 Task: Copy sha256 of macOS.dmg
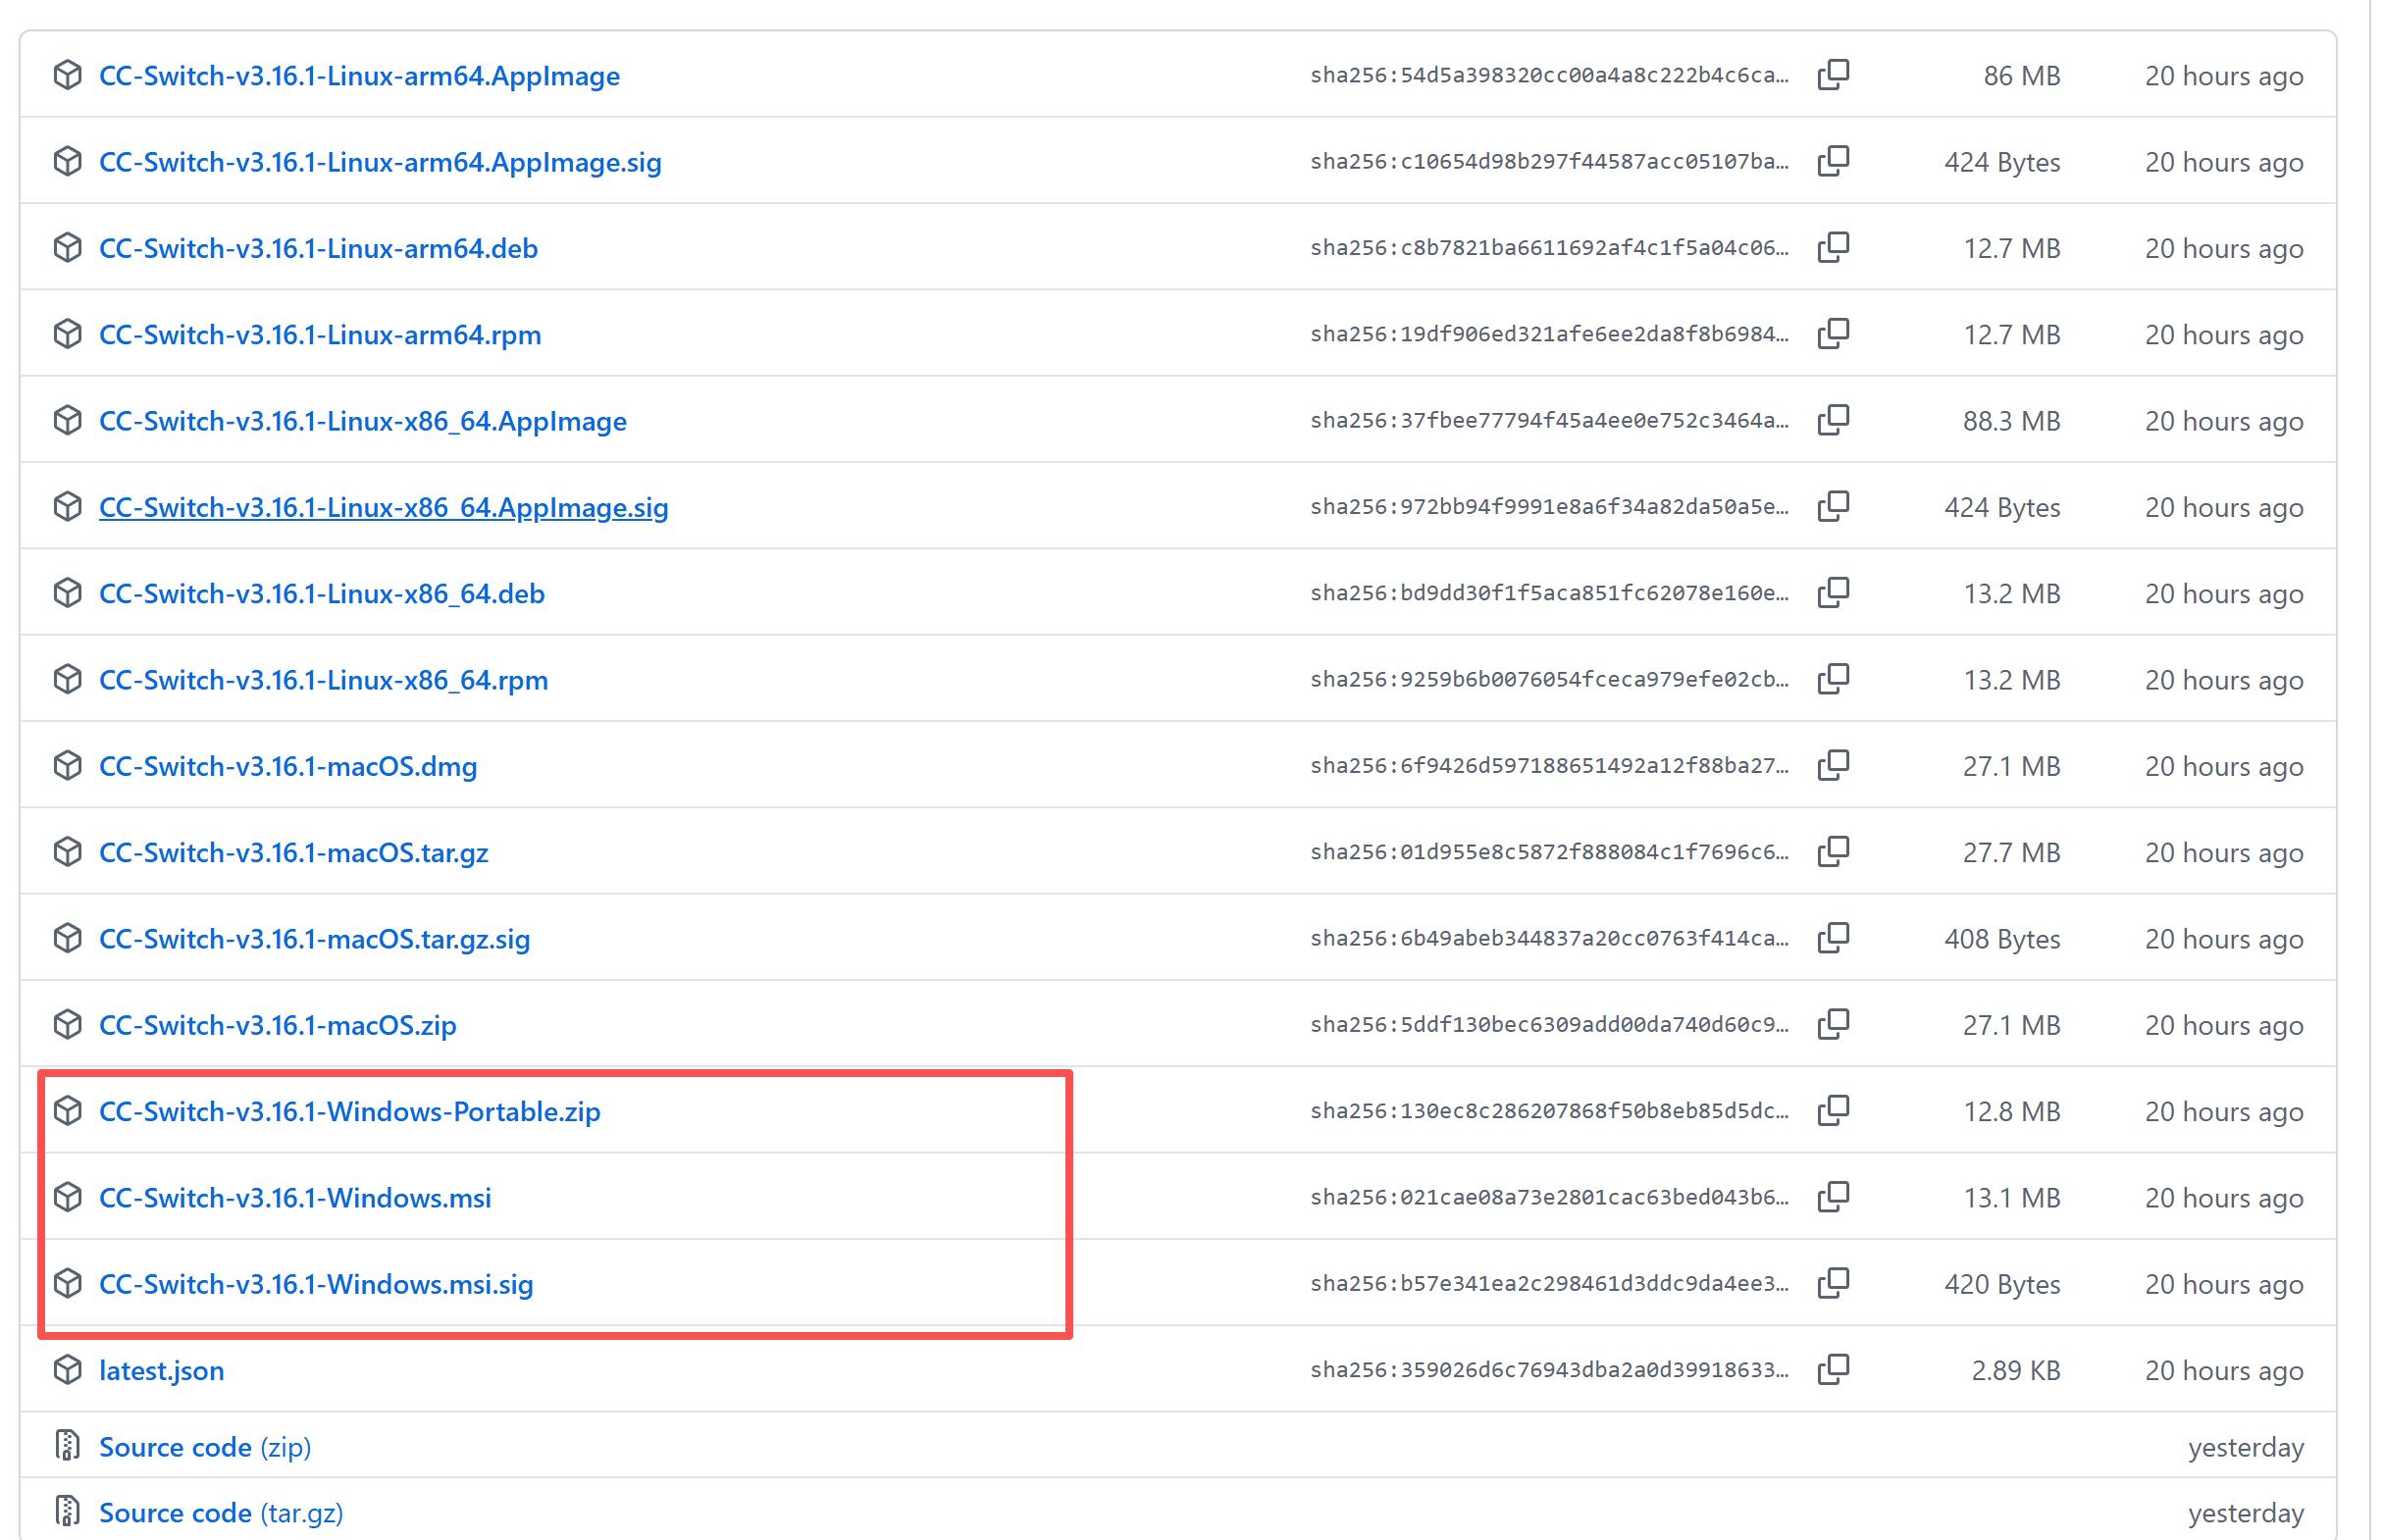1833,765
